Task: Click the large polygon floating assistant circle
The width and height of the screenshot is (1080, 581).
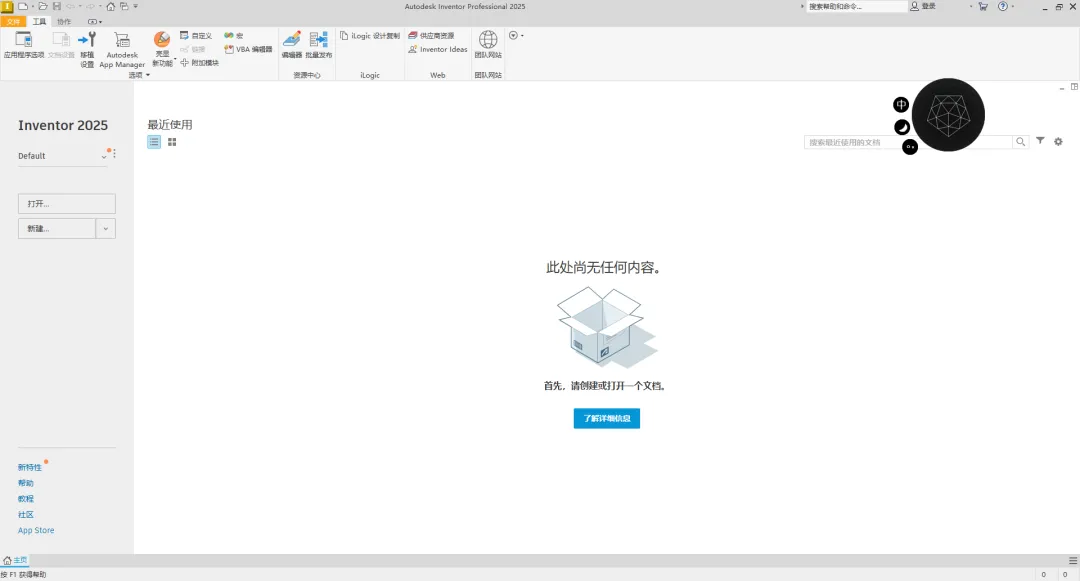Action: (x=948, y=115)
